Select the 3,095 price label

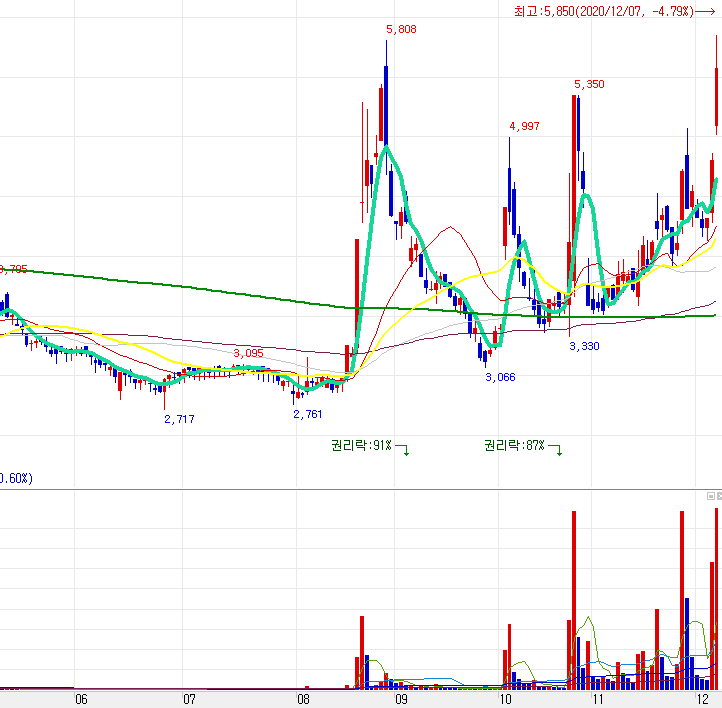(248, 353)
